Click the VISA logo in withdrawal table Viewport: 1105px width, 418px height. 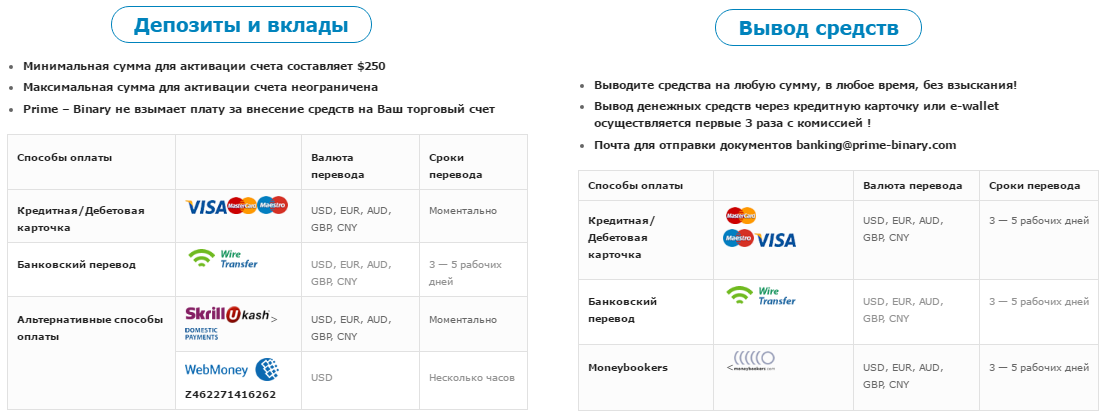[776, 240]
